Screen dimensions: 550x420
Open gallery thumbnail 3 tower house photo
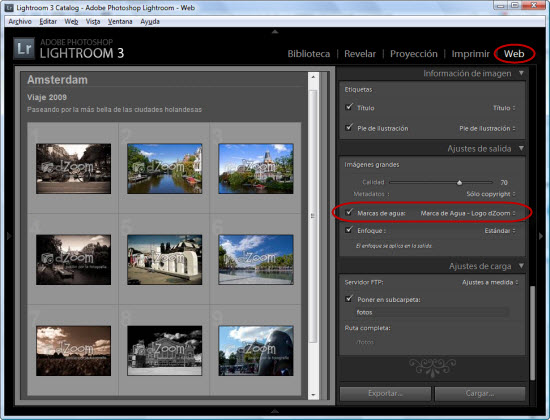pyautogui.click(x=256, y=168)
